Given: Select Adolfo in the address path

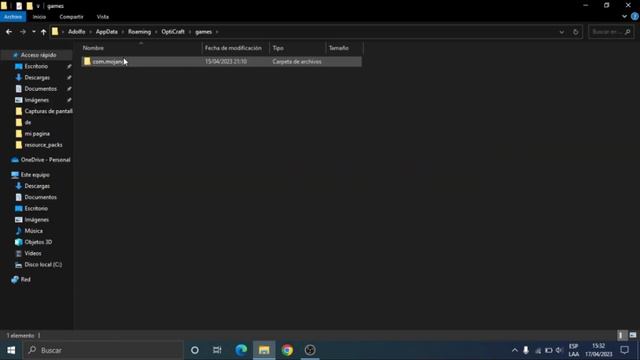Looking at the screenshot, I should tap(77, 32).
